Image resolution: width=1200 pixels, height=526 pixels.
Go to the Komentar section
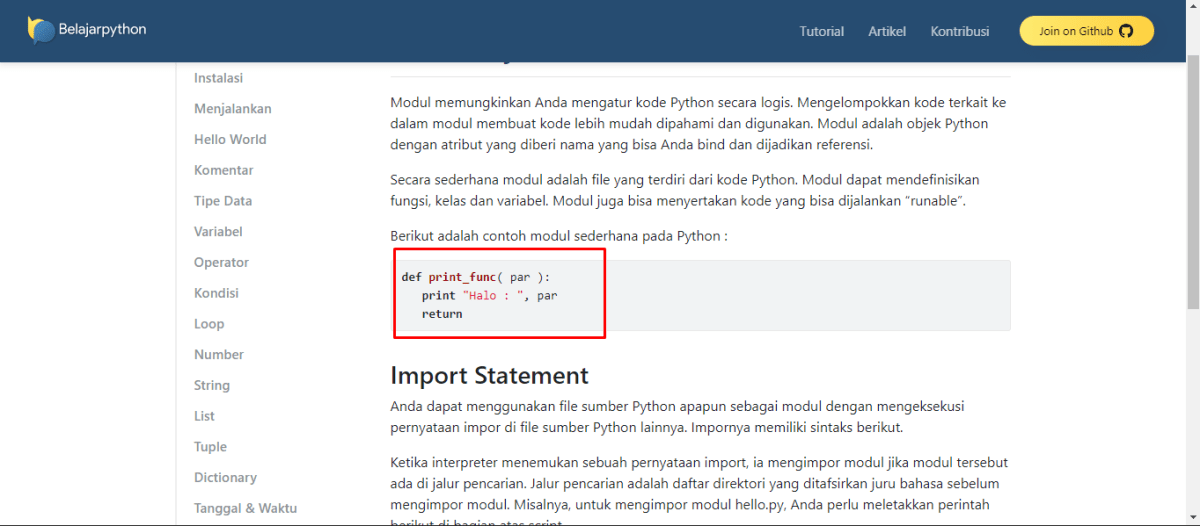[223, 170]
